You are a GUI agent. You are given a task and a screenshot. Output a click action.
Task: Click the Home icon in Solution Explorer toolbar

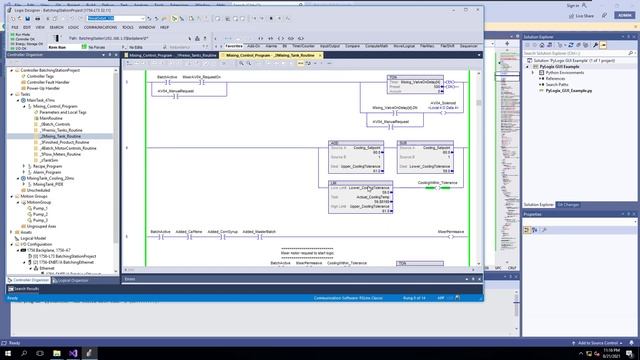542,45
